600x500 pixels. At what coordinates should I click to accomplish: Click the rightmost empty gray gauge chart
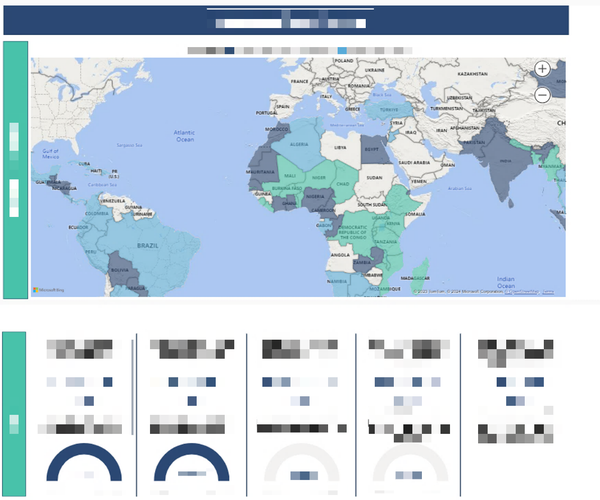410,467
